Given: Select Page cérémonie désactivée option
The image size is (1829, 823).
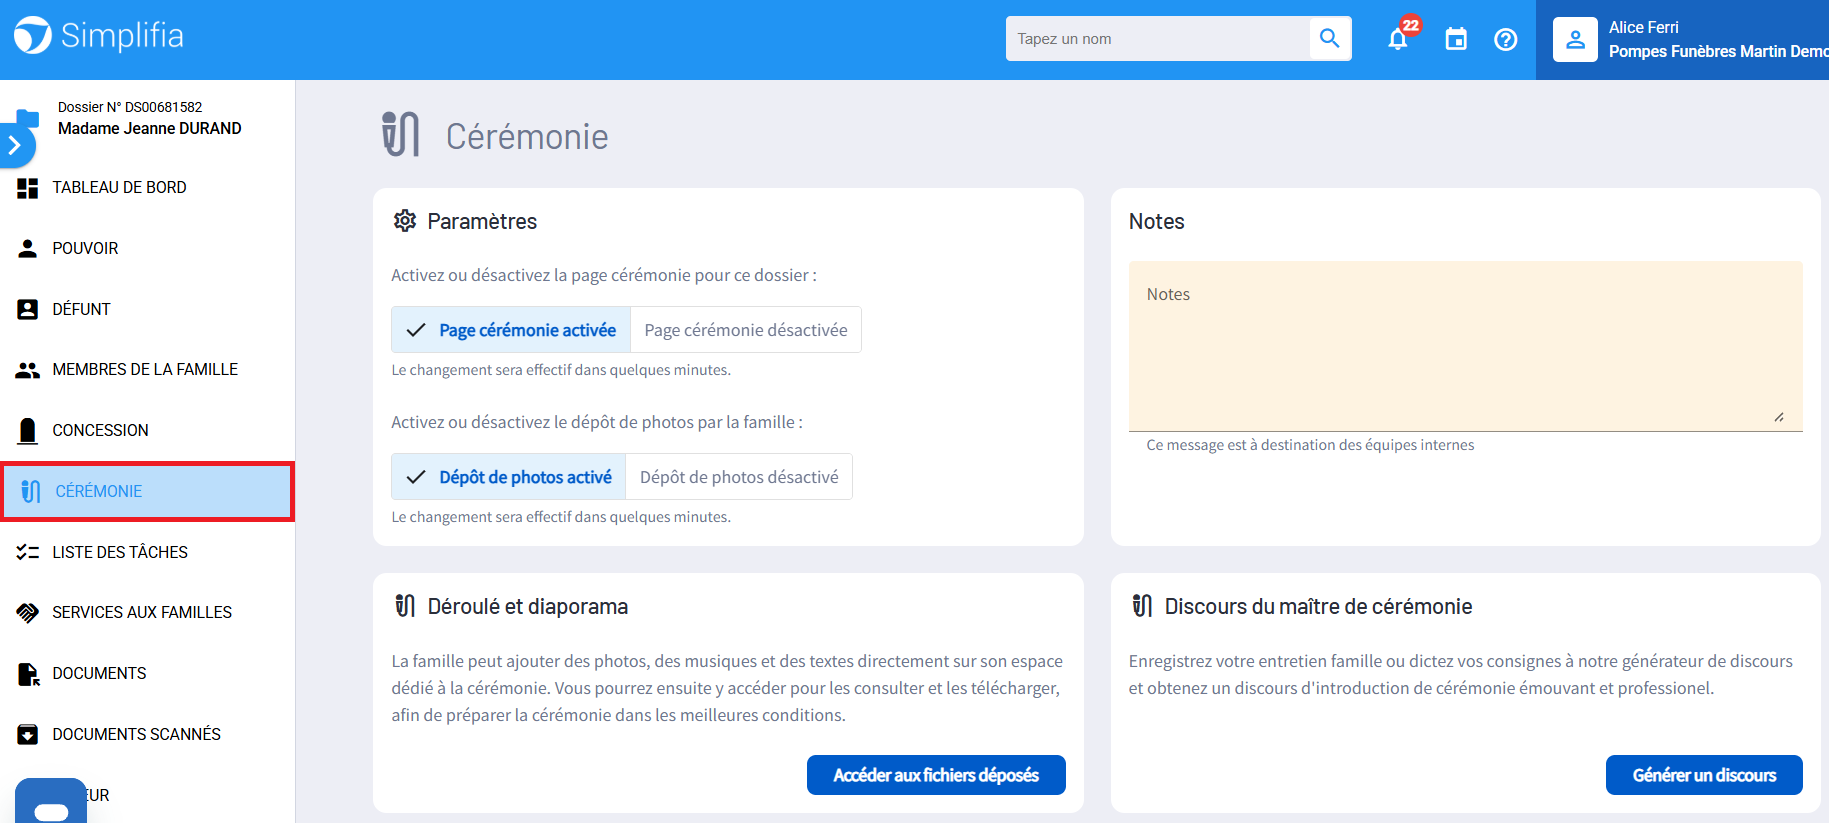Looking at the screenshot, I should tap(745, 330).
